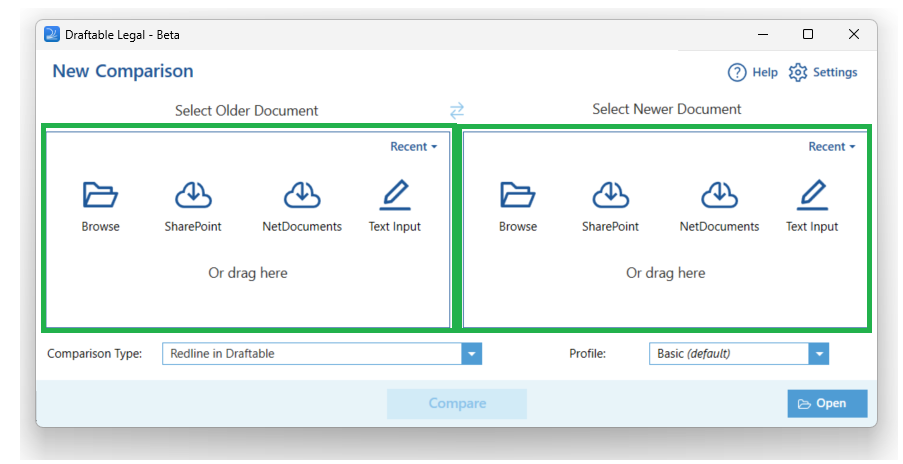Open the Comparison Type dropdown arrow
This screenshot has height=464, width=903.
(x=472, y=353)
